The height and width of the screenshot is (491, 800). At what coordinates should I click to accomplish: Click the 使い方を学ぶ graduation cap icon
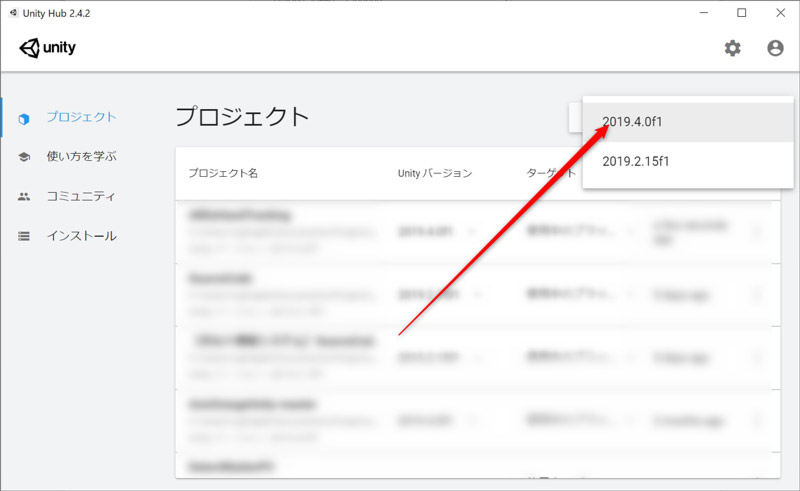(24, 157)
